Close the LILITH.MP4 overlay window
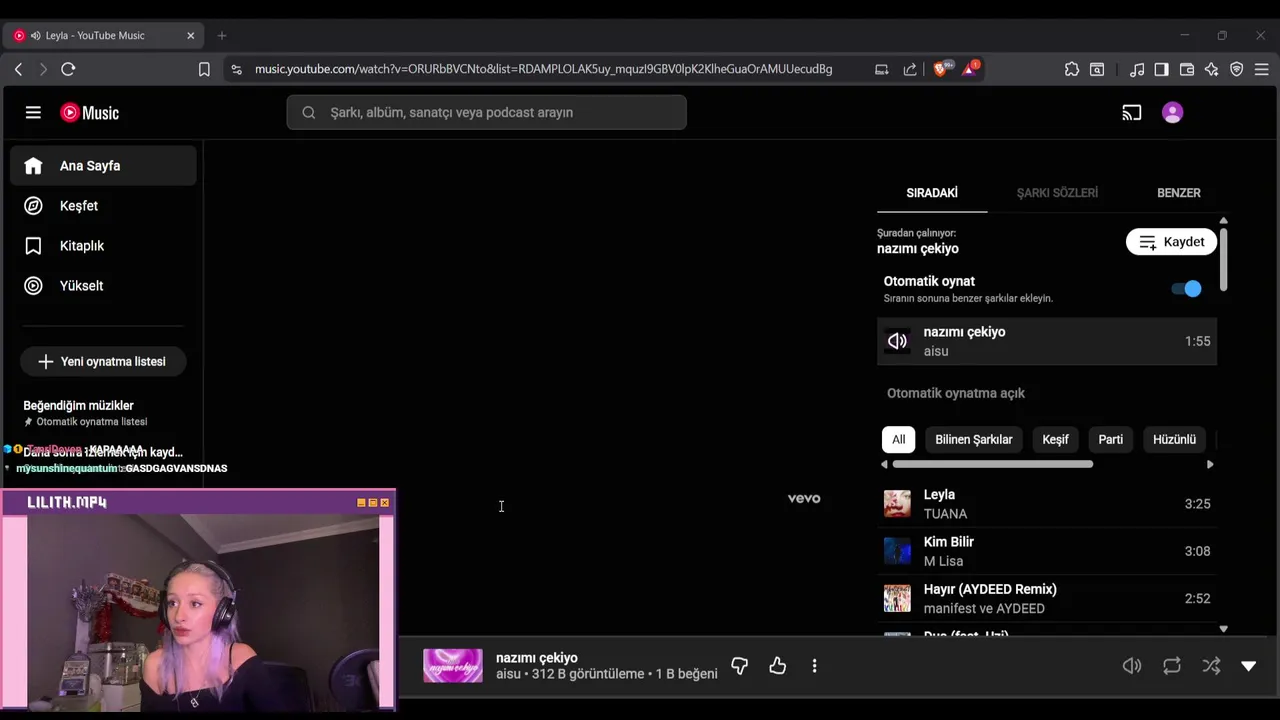Image resolution: width=1280 pixels, height=720 pixels. click(385, 503)
